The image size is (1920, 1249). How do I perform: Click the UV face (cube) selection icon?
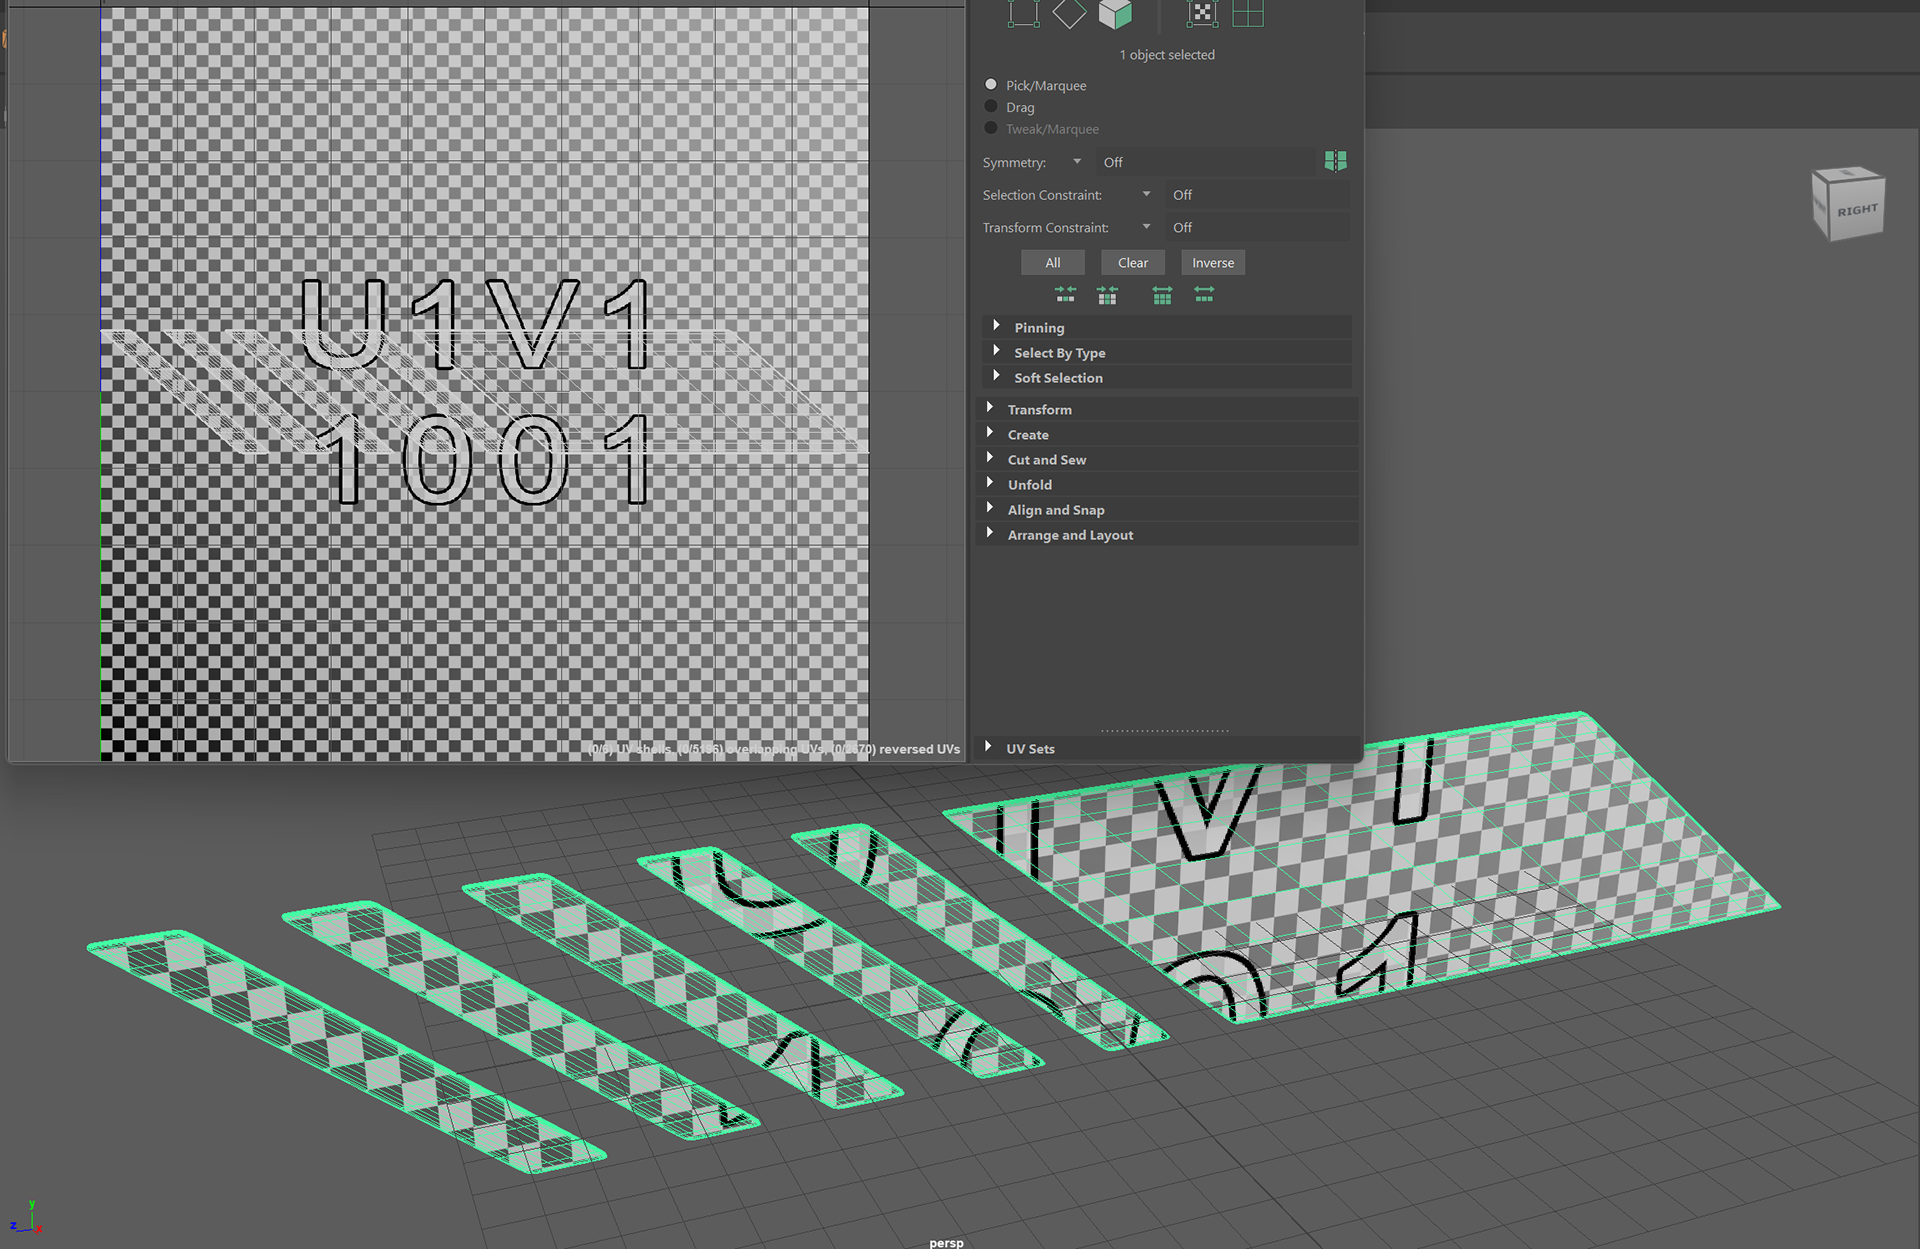pyautogui.click(x=1115, y=13)
